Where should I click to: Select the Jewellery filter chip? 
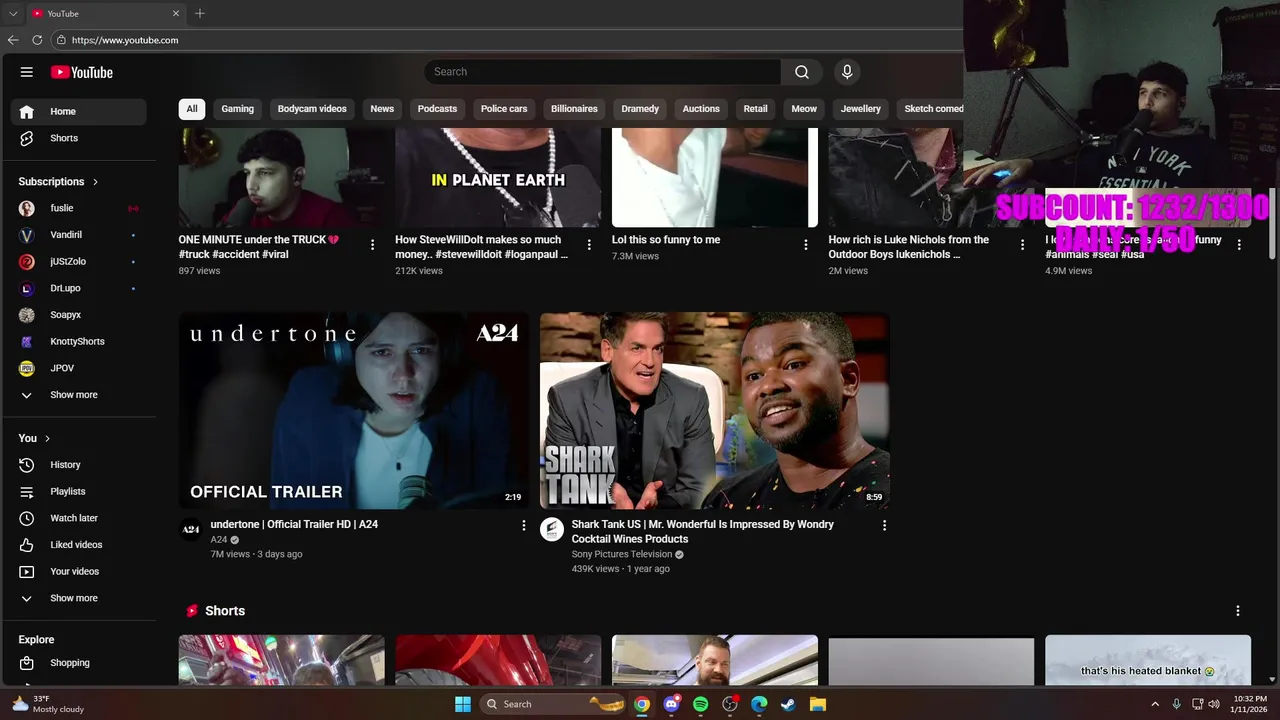point(861,109)
